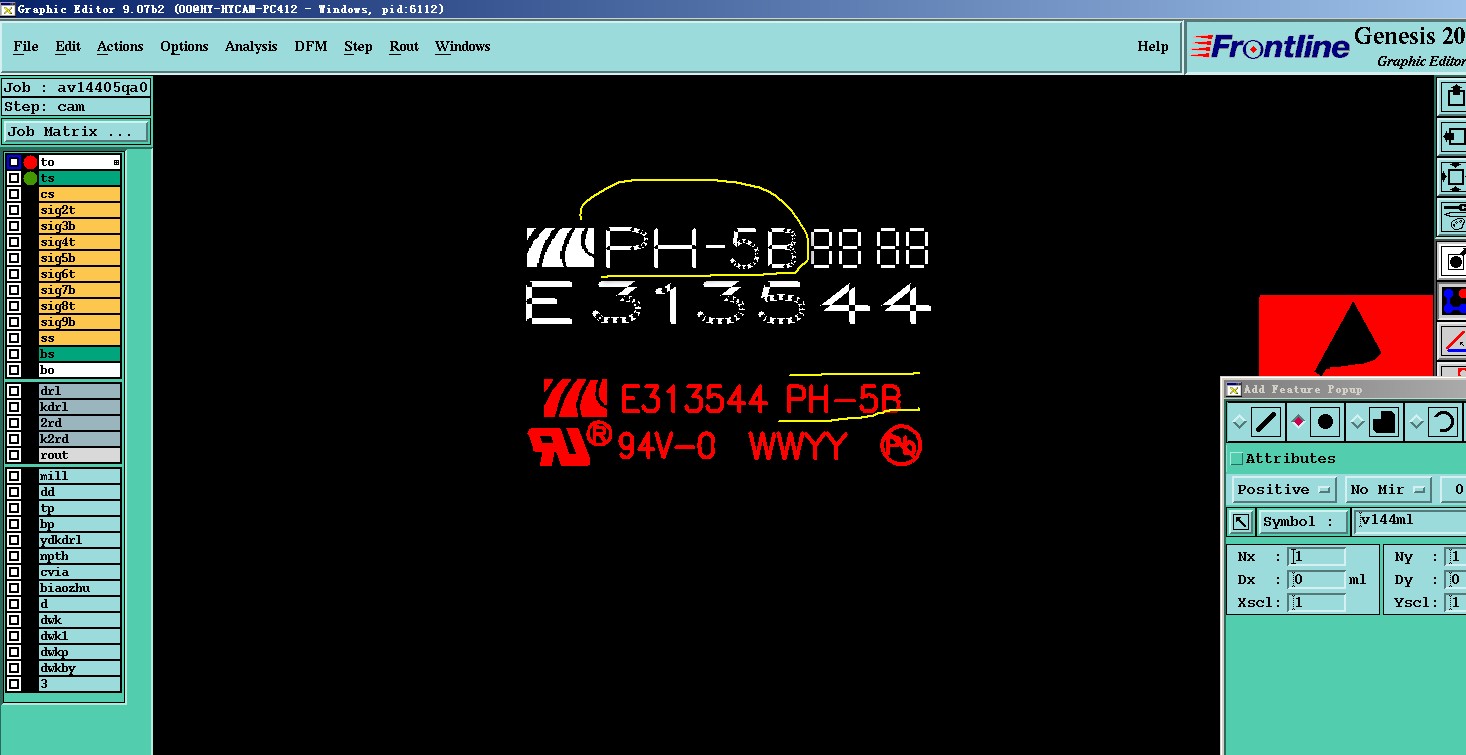Select the add arc feature icon
The height and width of the screenshot is (755, 1466).
pyautogui.click(x=1443, y=422)
